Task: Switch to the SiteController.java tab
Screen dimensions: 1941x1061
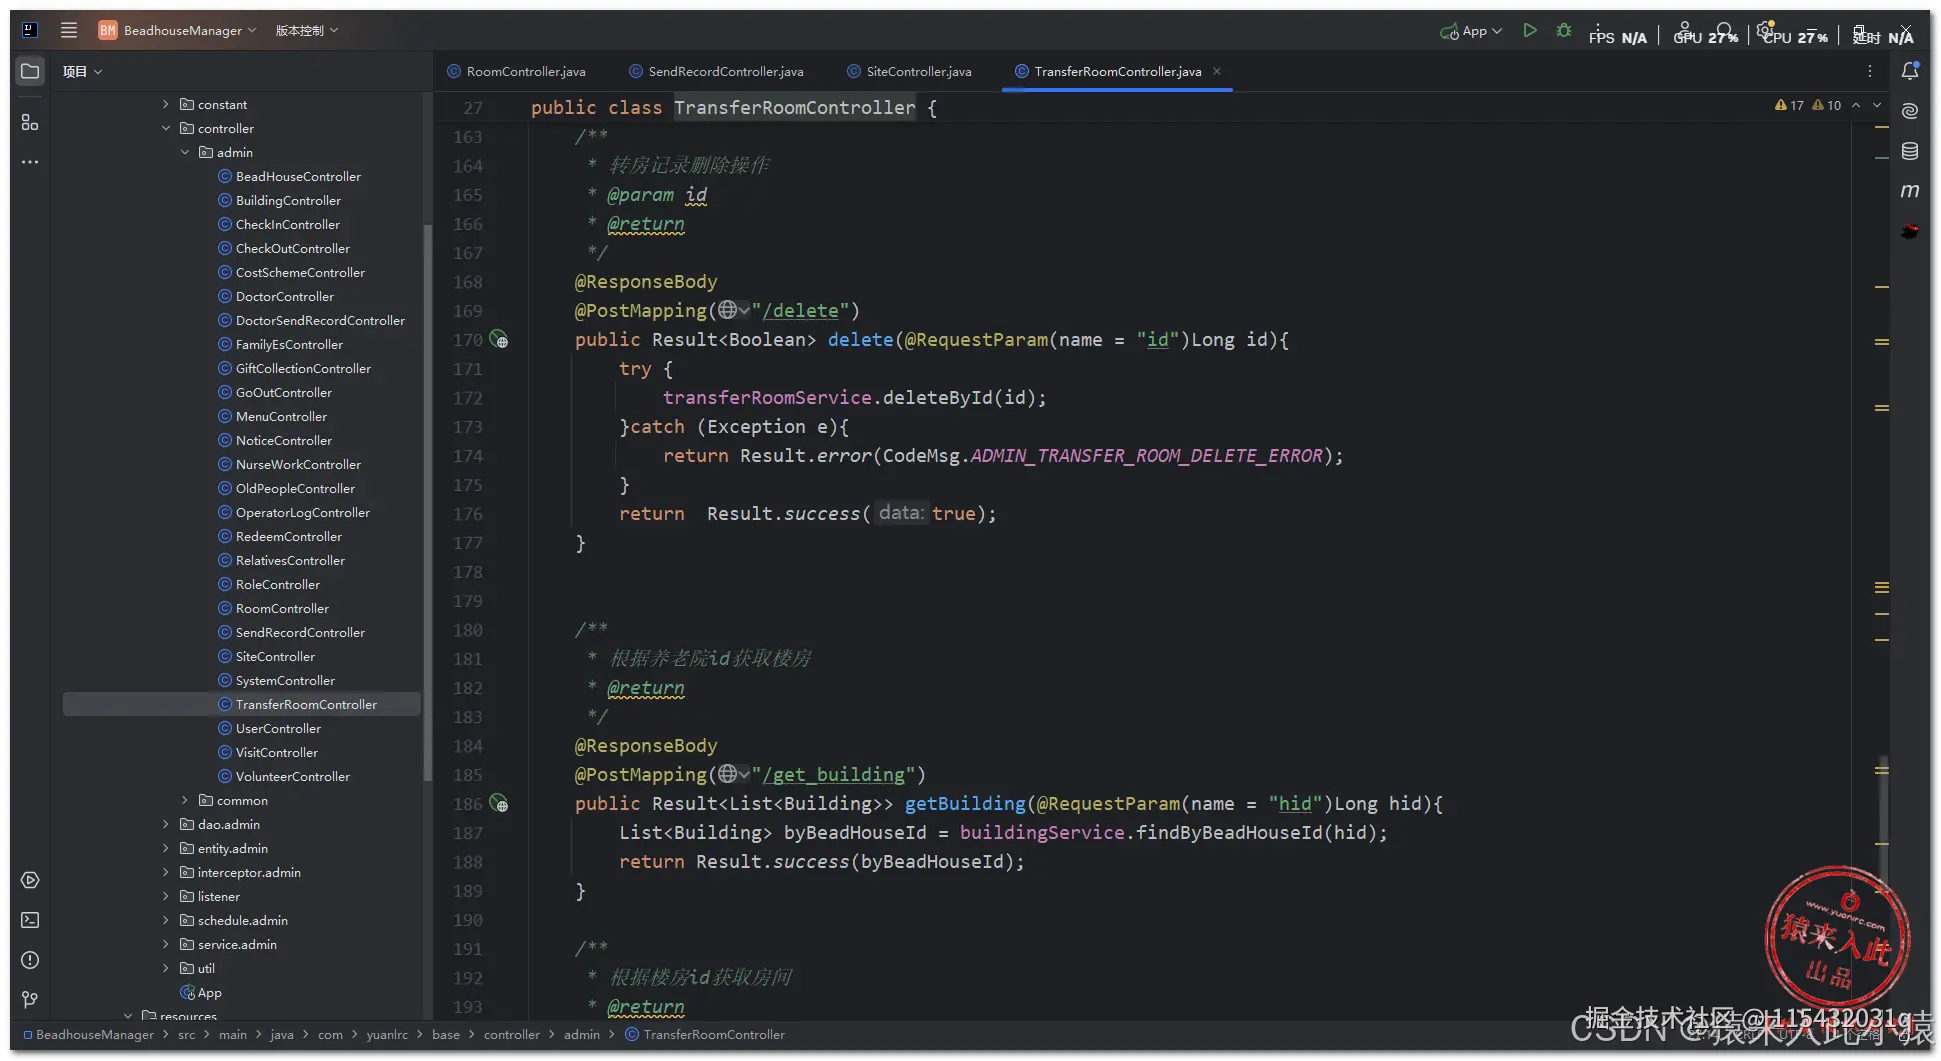Action: click(909, 71)
